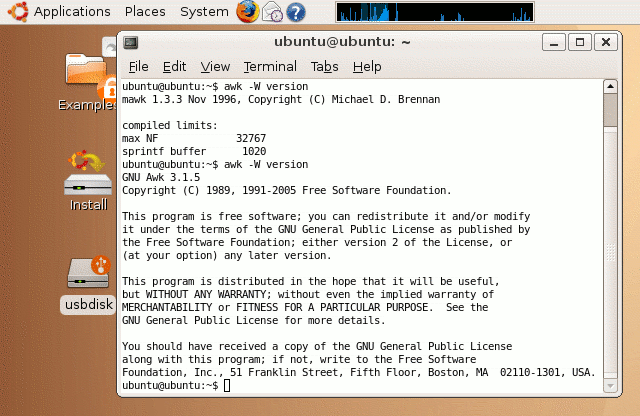Click the terminal window menu icon in title bar
The image size is (640, 416).
(x=131, y=42)
